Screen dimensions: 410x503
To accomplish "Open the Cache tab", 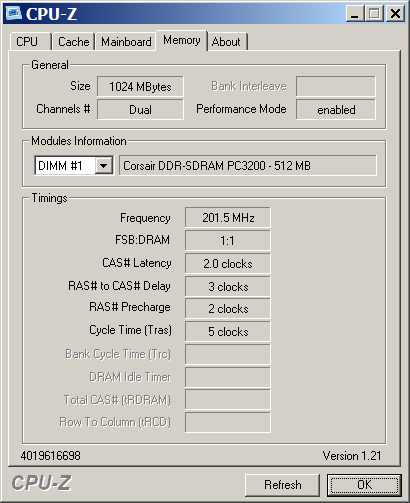I will [73, 42].
